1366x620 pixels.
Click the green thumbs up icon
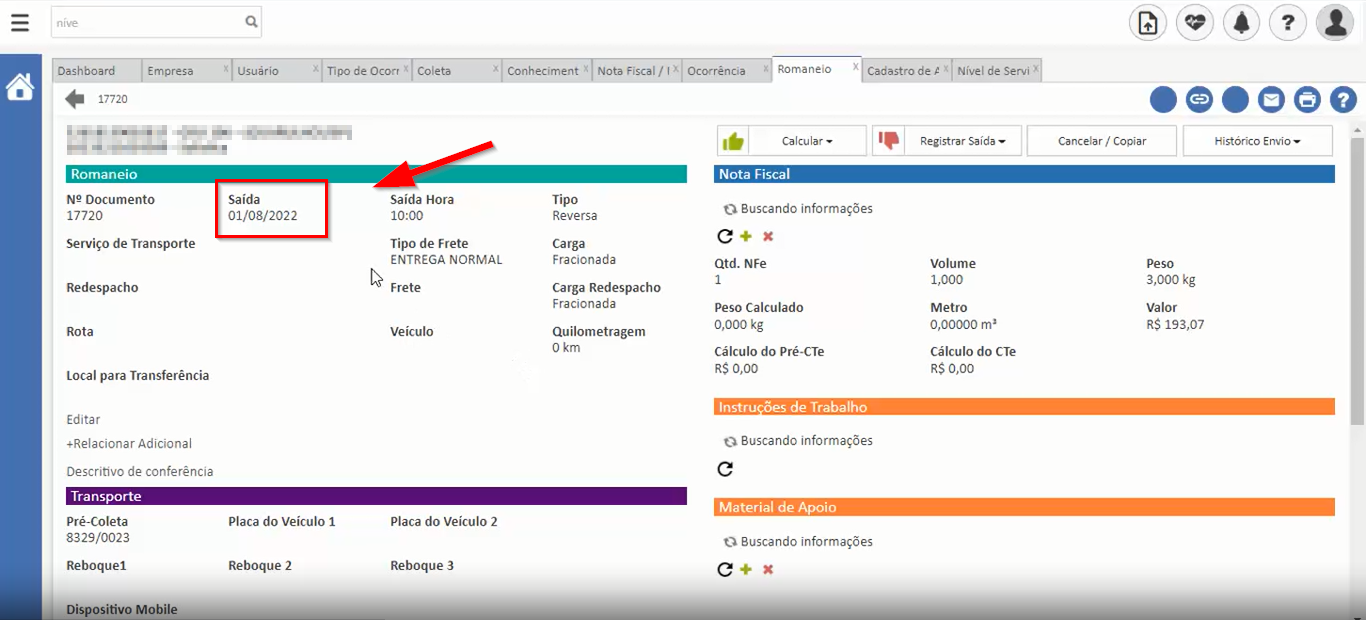pos(733,140)
